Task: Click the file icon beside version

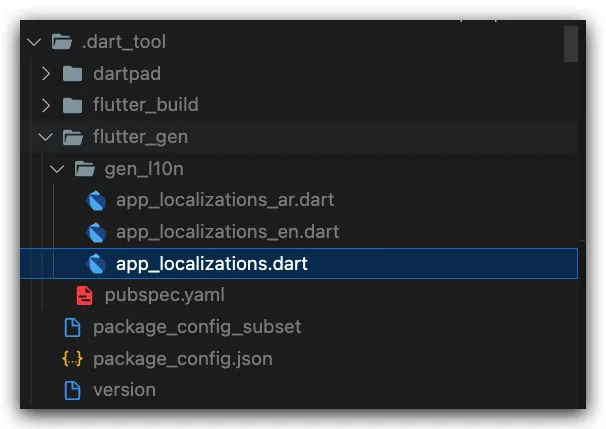Action: click(x=72, y=390)
